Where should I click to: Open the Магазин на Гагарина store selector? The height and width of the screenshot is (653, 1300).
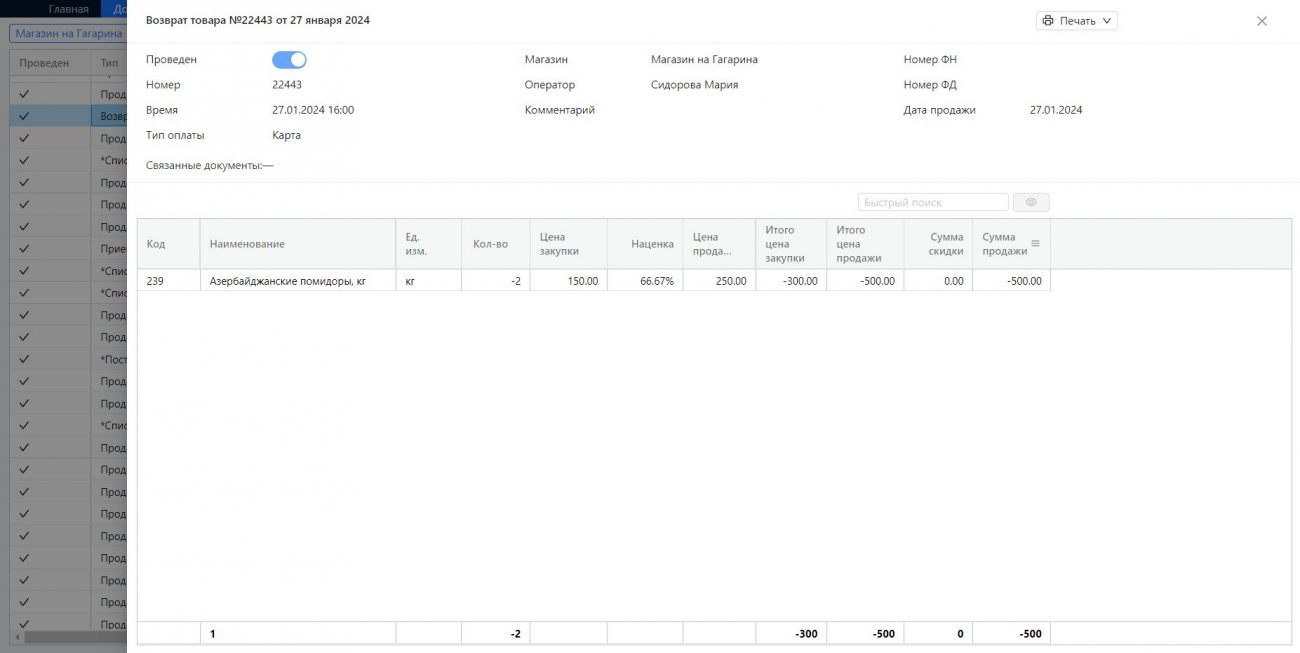68,33
